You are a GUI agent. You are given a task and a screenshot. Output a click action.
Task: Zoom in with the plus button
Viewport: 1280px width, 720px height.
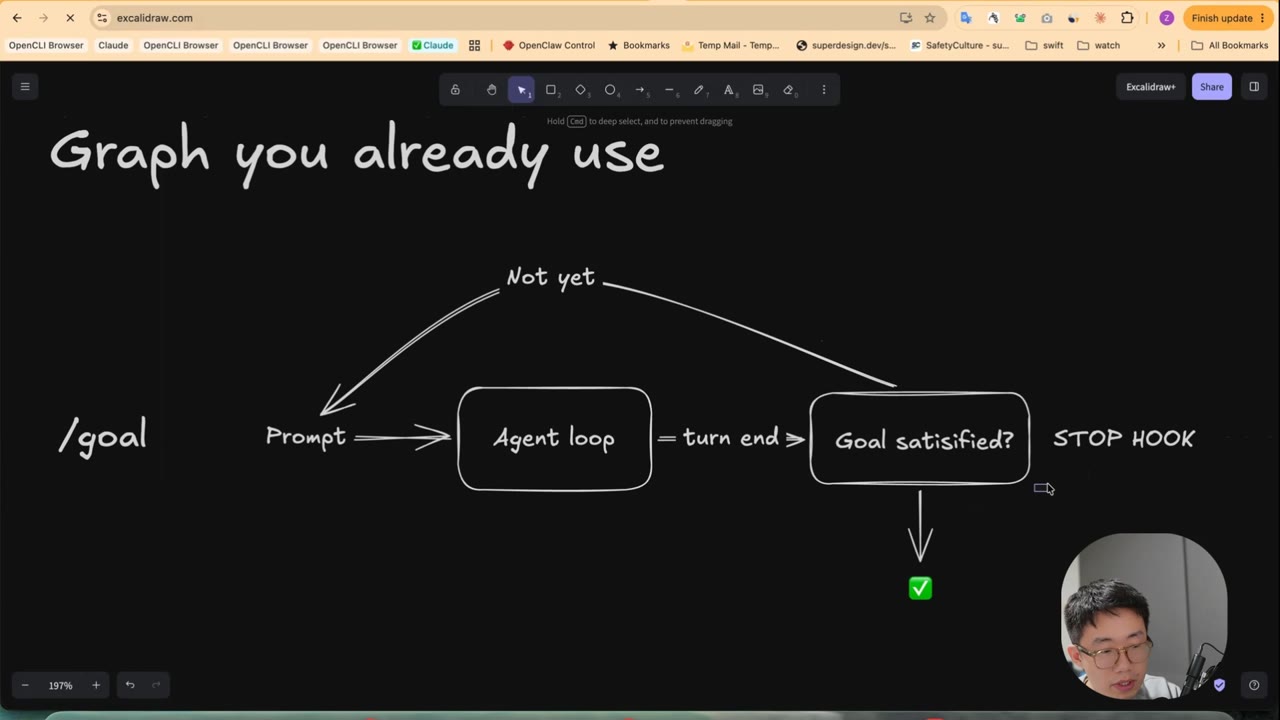[x=96, y=685]
